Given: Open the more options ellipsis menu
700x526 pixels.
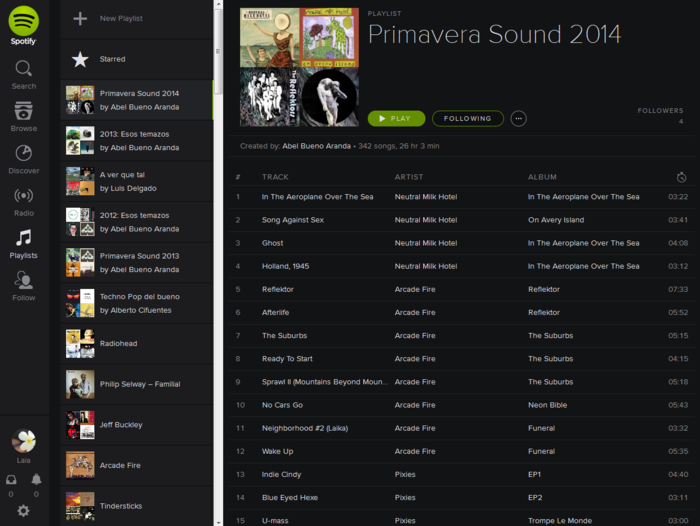Looking at the screenshot, I should click(518, 118).
